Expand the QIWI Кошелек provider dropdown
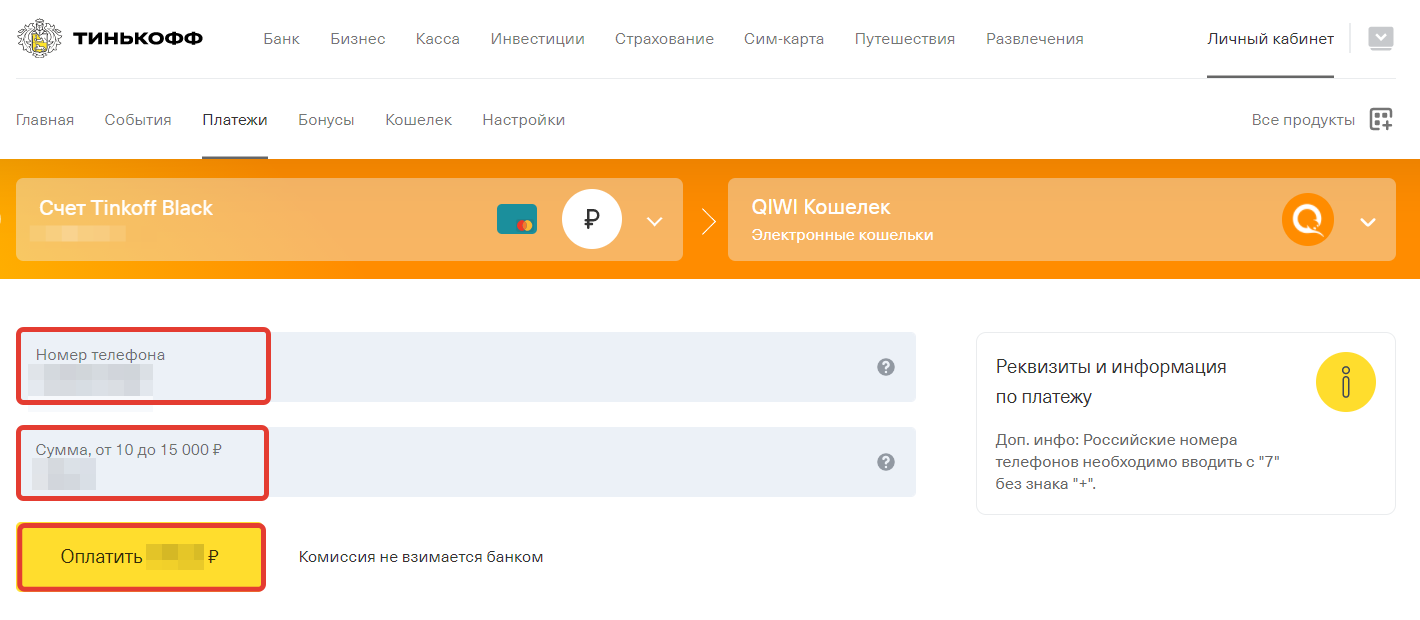The width and height of the screenshot is (1420, 620). coord(1368,222)
